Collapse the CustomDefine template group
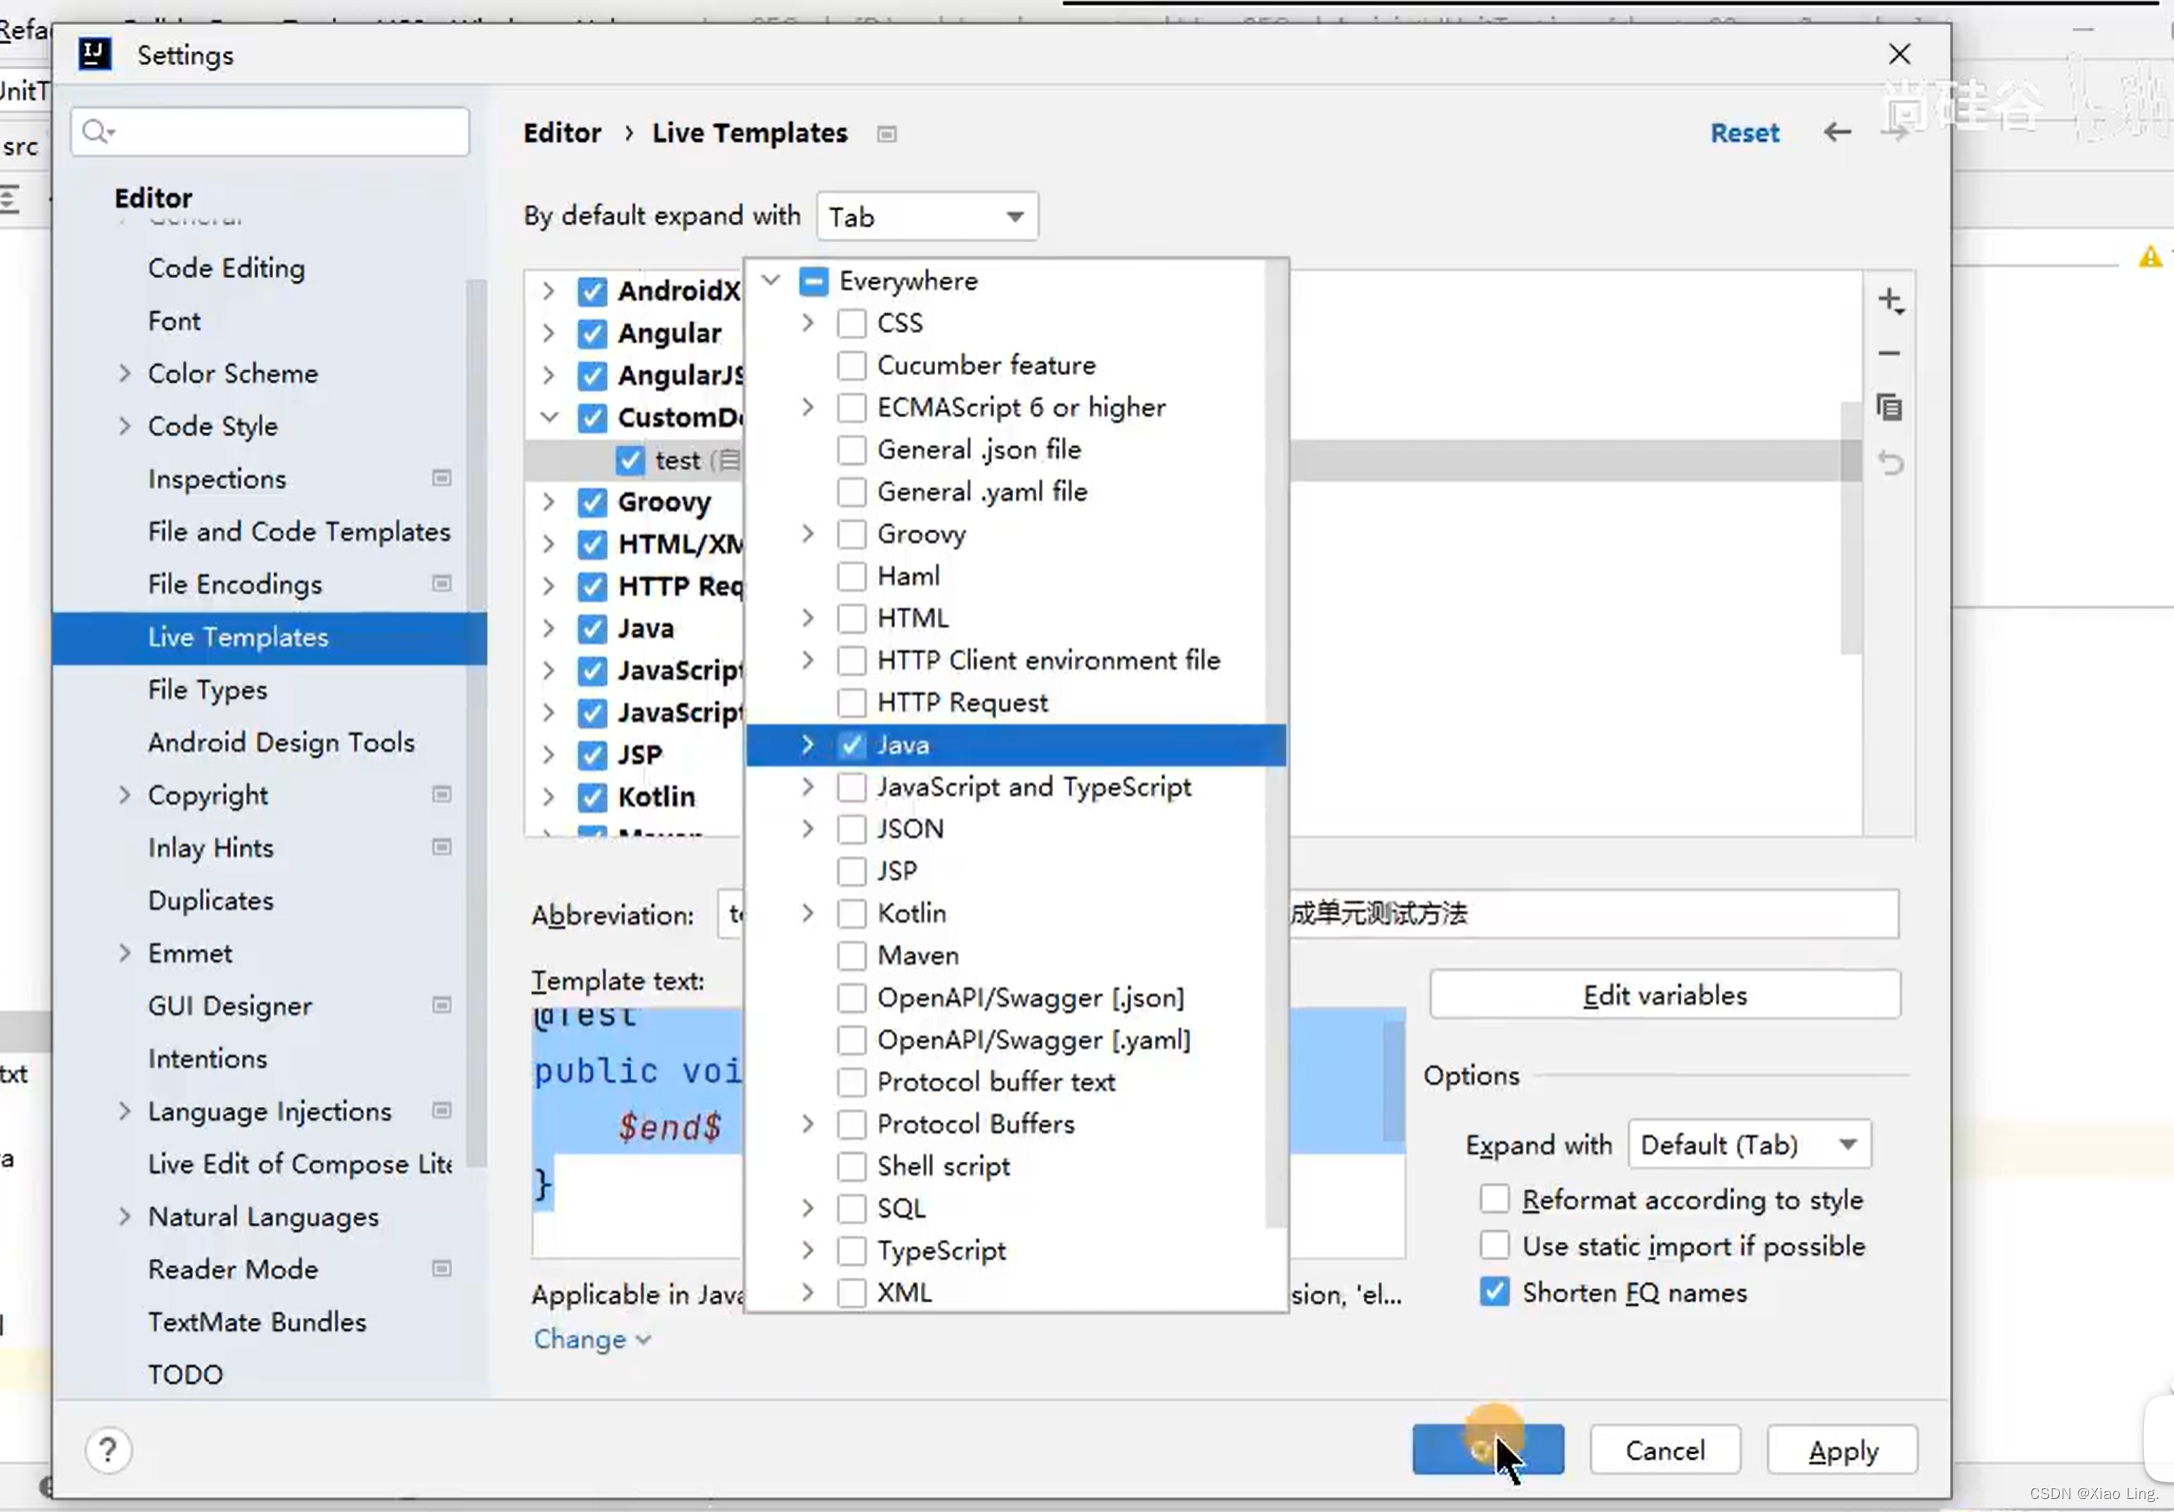 tap(548, 417)
